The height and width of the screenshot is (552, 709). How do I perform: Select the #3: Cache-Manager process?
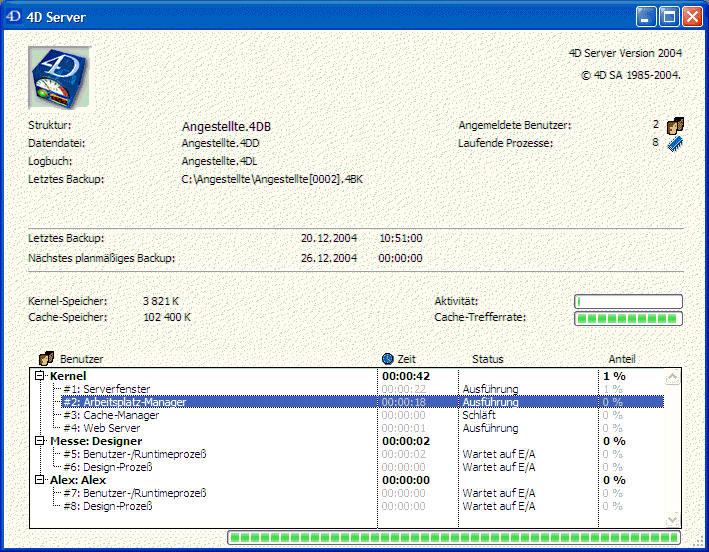(111, 415)
